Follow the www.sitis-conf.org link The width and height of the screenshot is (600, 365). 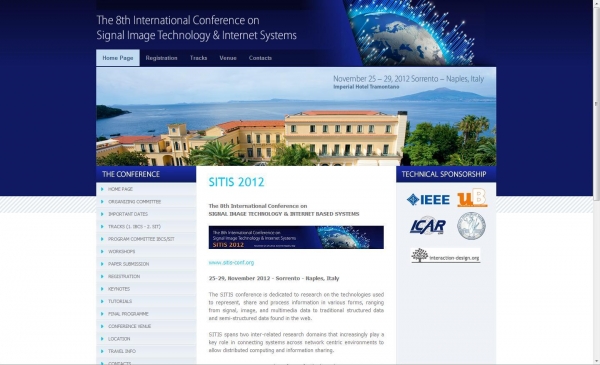click(231, 262)
